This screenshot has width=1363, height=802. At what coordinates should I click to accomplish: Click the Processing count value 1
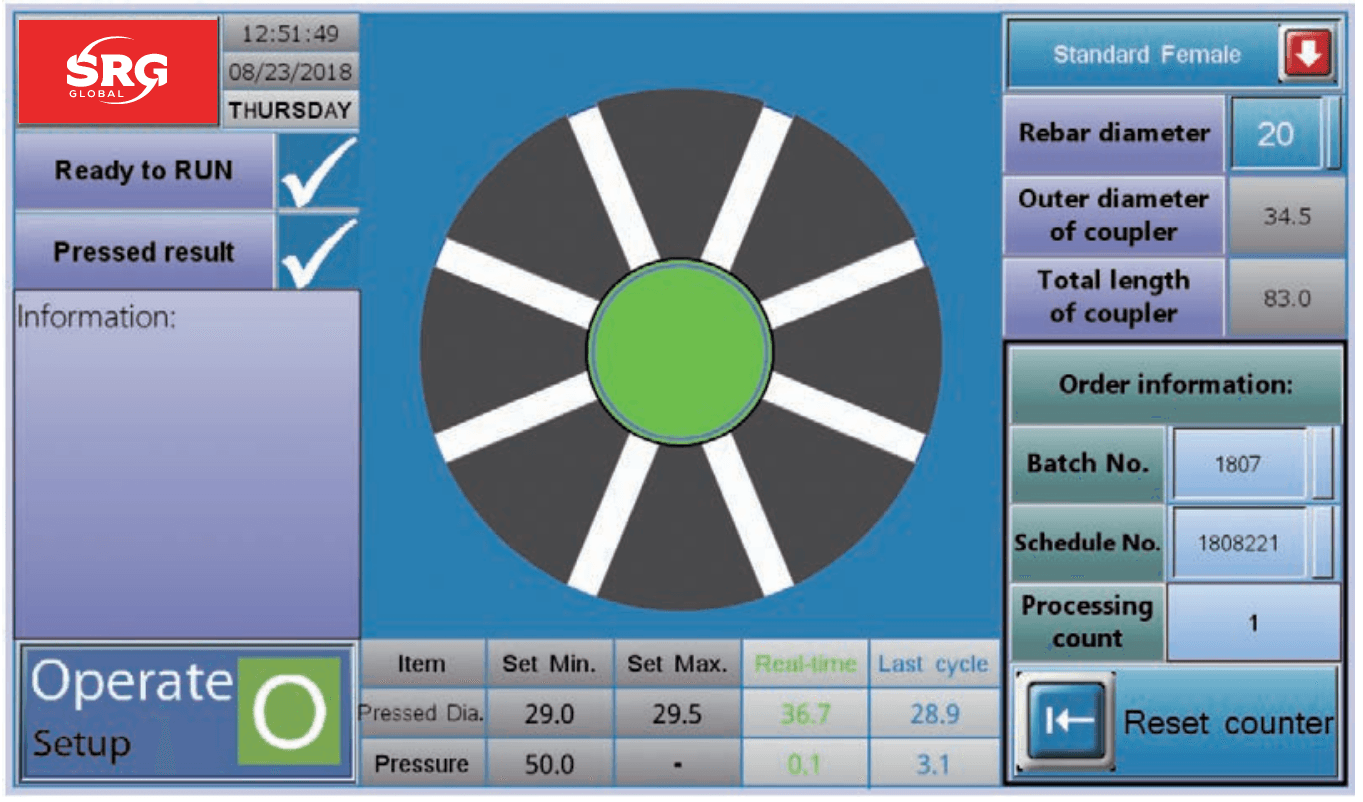point(1254,623)
